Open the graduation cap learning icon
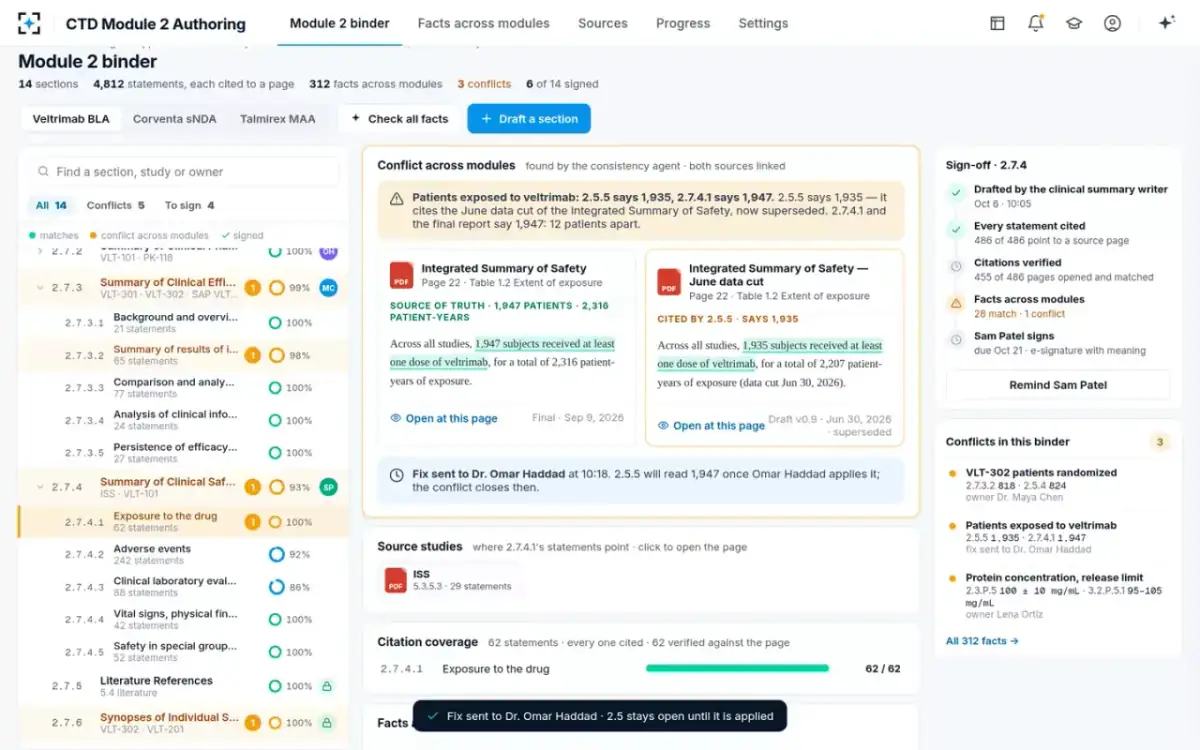1200x750 pixels. [x=1074, y=23]
